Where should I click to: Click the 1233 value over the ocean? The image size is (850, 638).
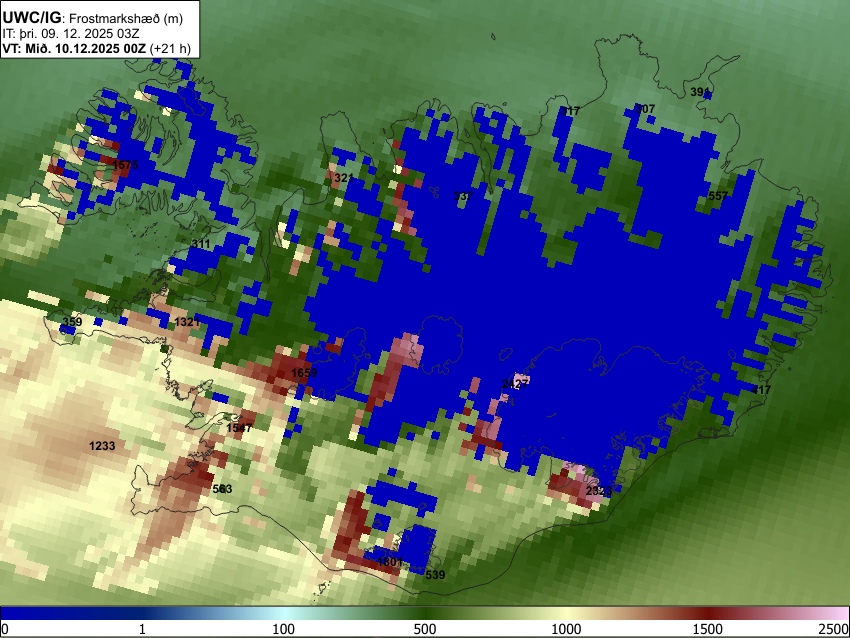click(x=102, y=446)
